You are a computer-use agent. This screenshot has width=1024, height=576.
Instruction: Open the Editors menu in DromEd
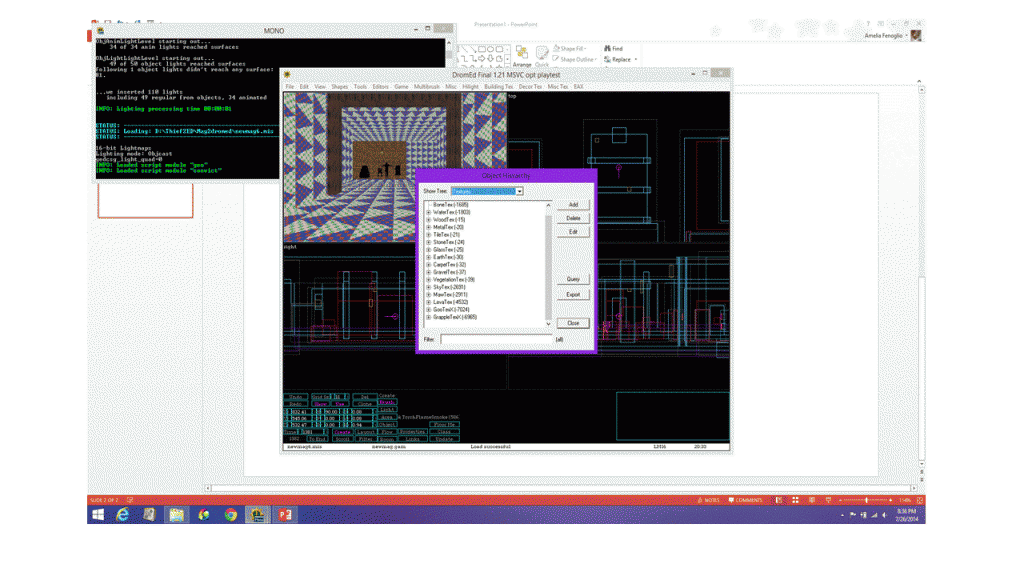pyautogui.click(x=380, y=87)
